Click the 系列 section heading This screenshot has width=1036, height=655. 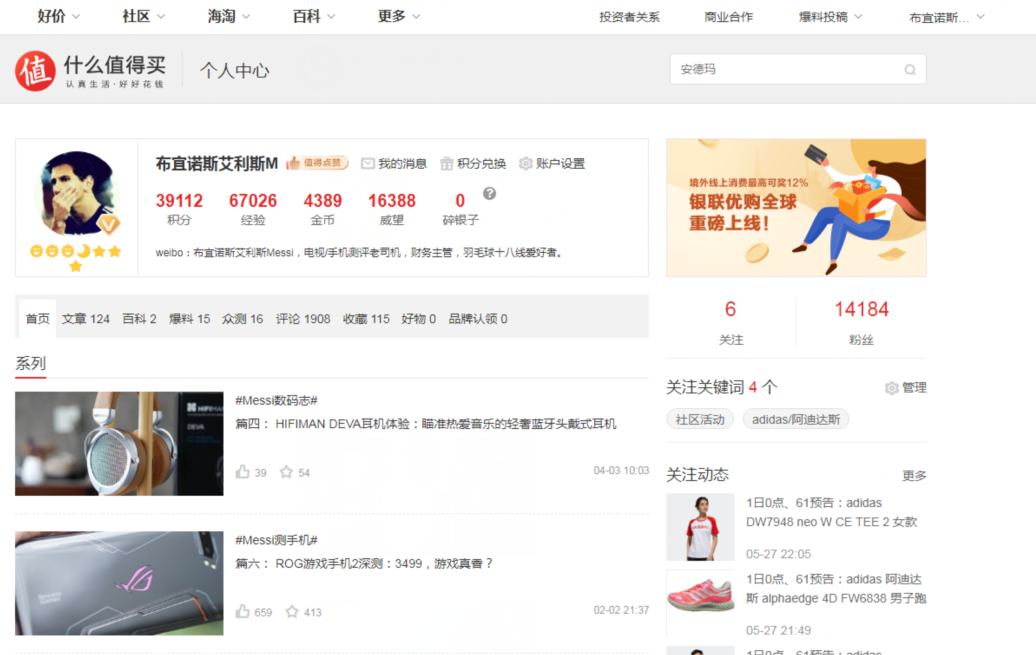(30, 364)
